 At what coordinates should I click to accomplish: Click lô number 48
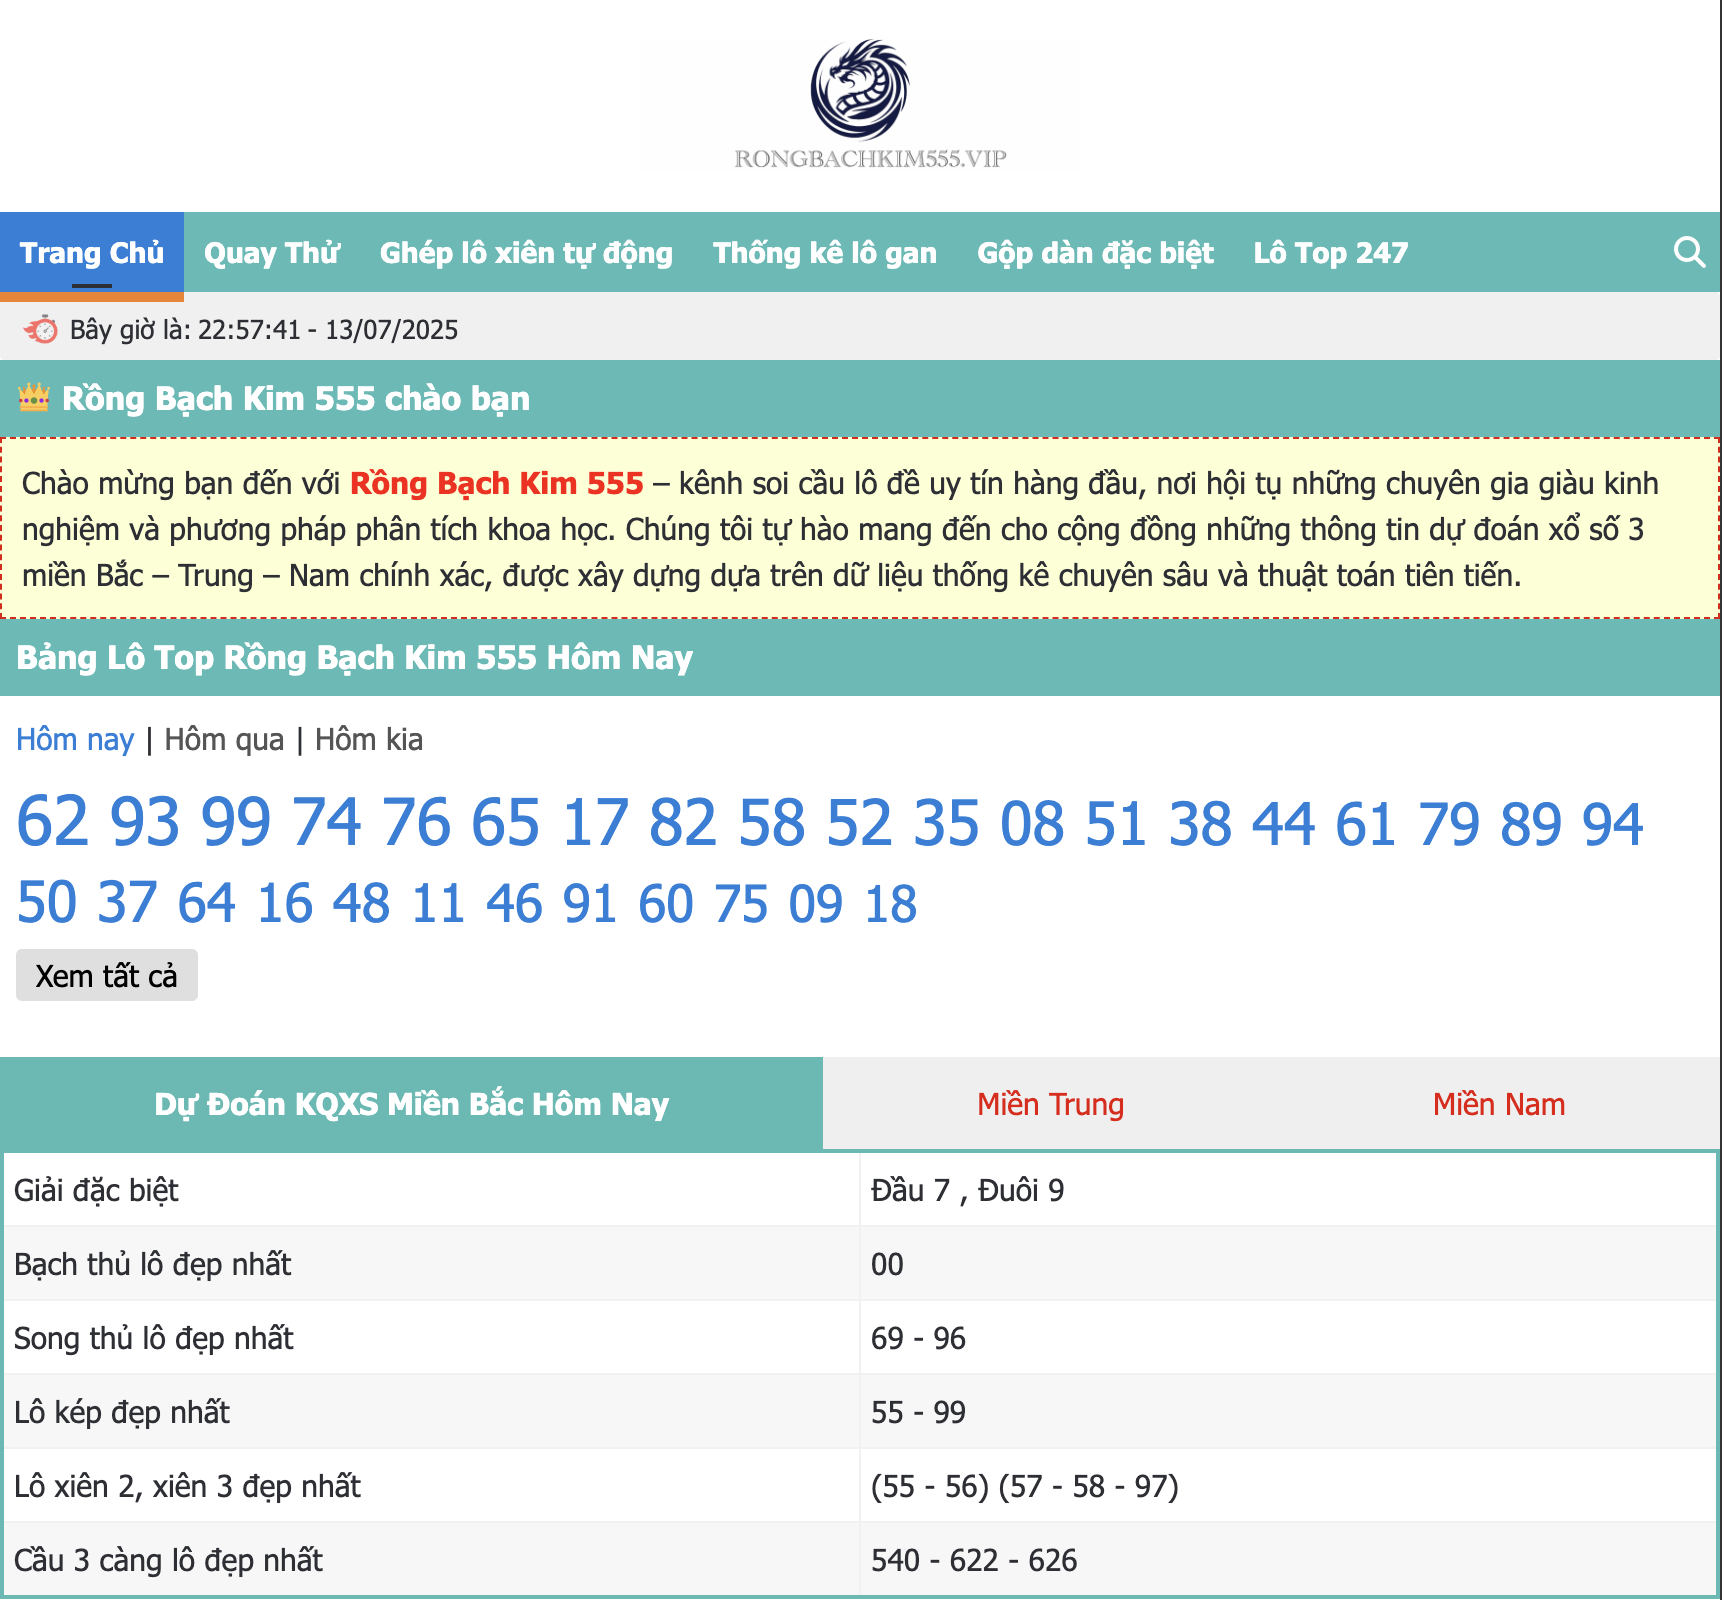pyautogui.click(x=361, y=903)
